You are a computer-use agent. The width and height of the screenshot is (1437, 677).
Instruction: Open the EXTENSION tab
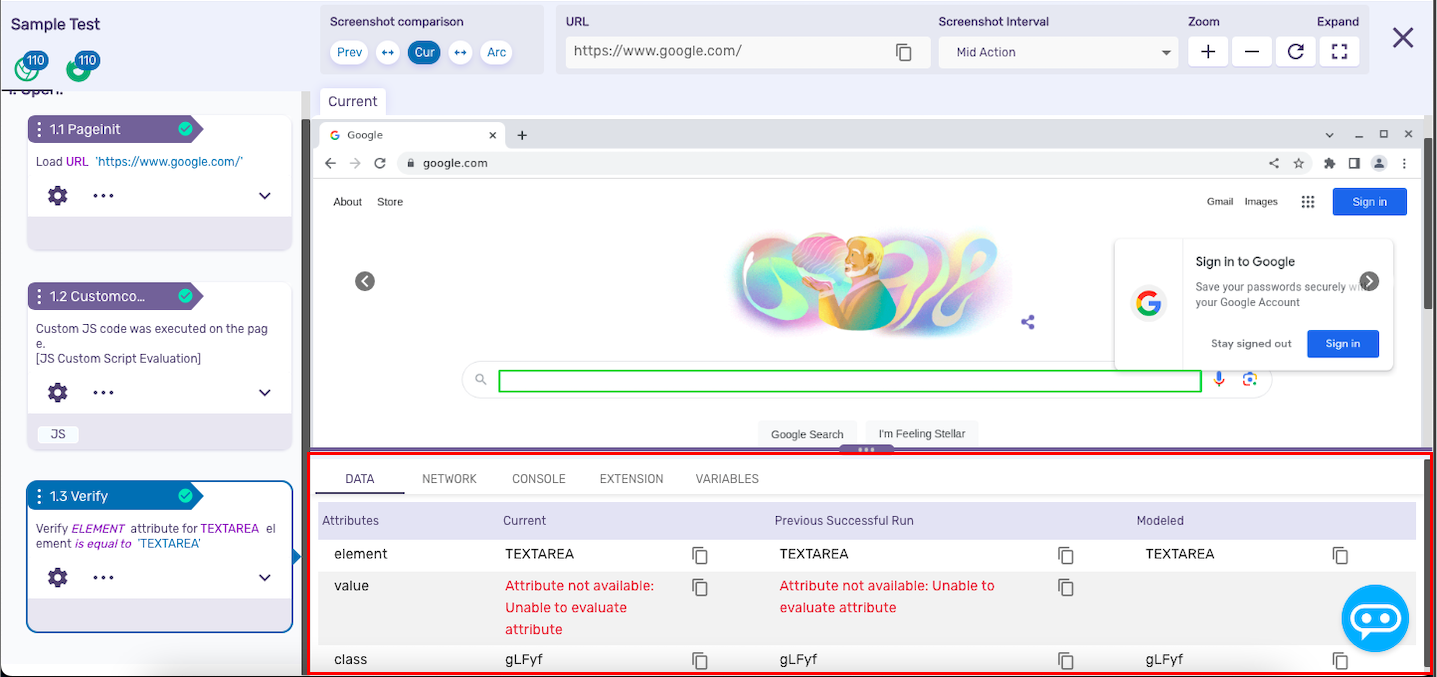tap(631, 479)
